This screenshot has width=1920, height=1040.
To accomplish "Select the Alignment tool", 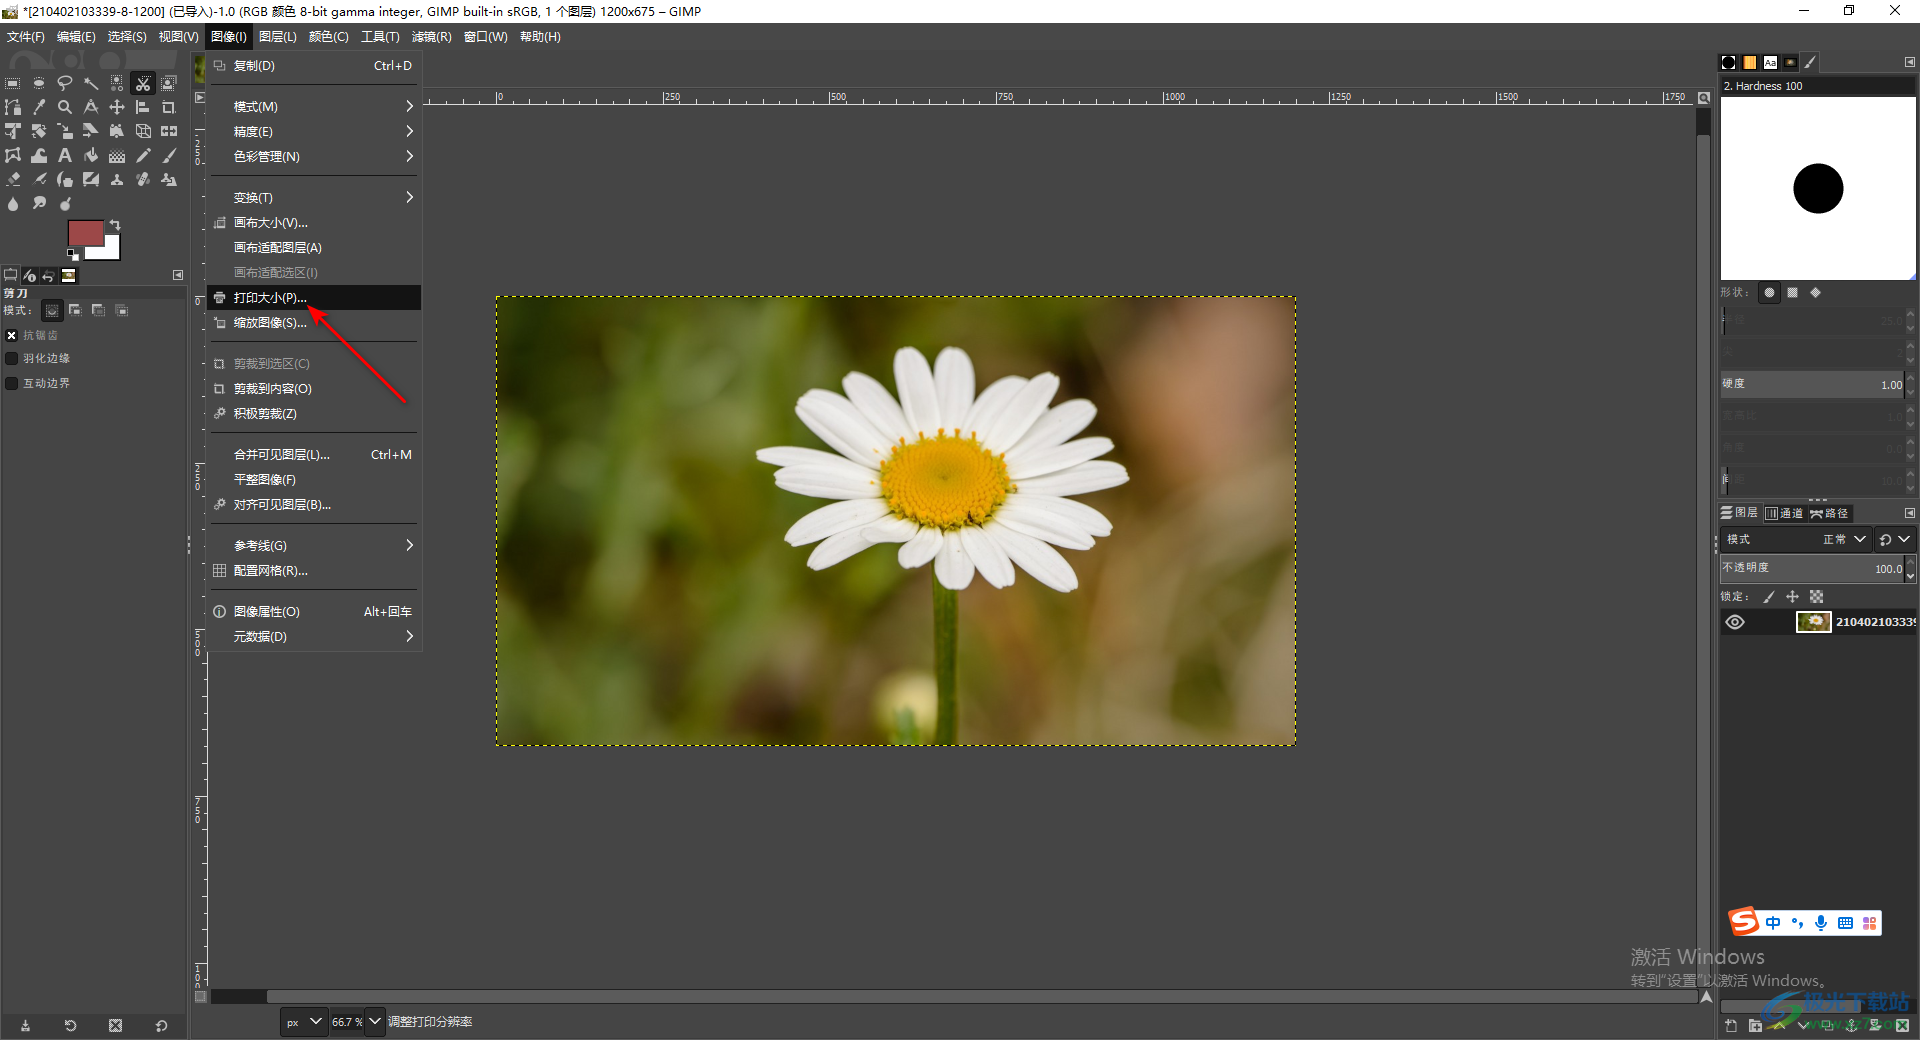I will [143, 107].
